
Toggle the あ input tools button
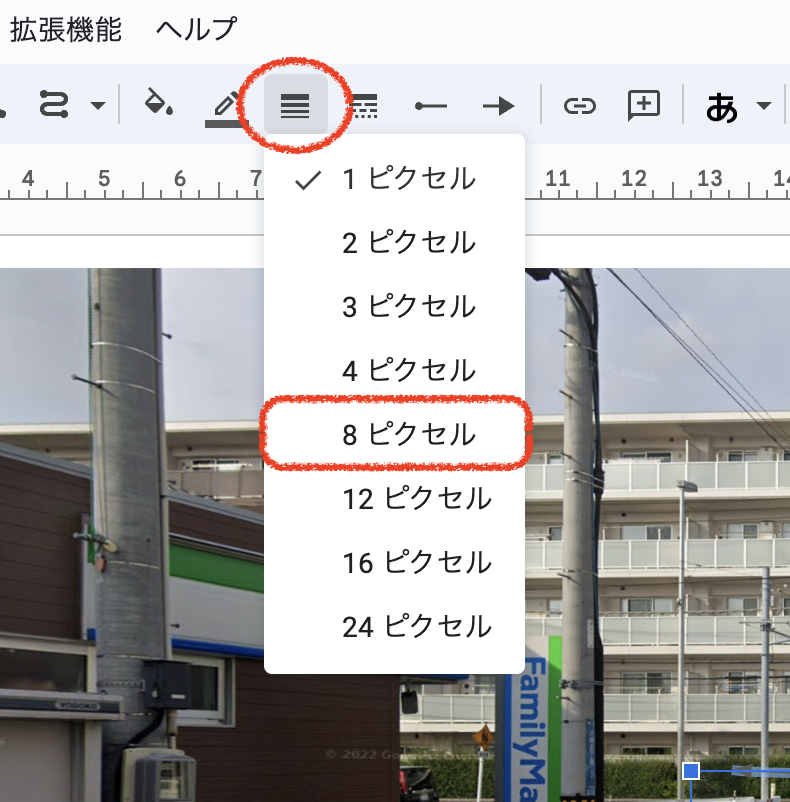tap(722, 106)
